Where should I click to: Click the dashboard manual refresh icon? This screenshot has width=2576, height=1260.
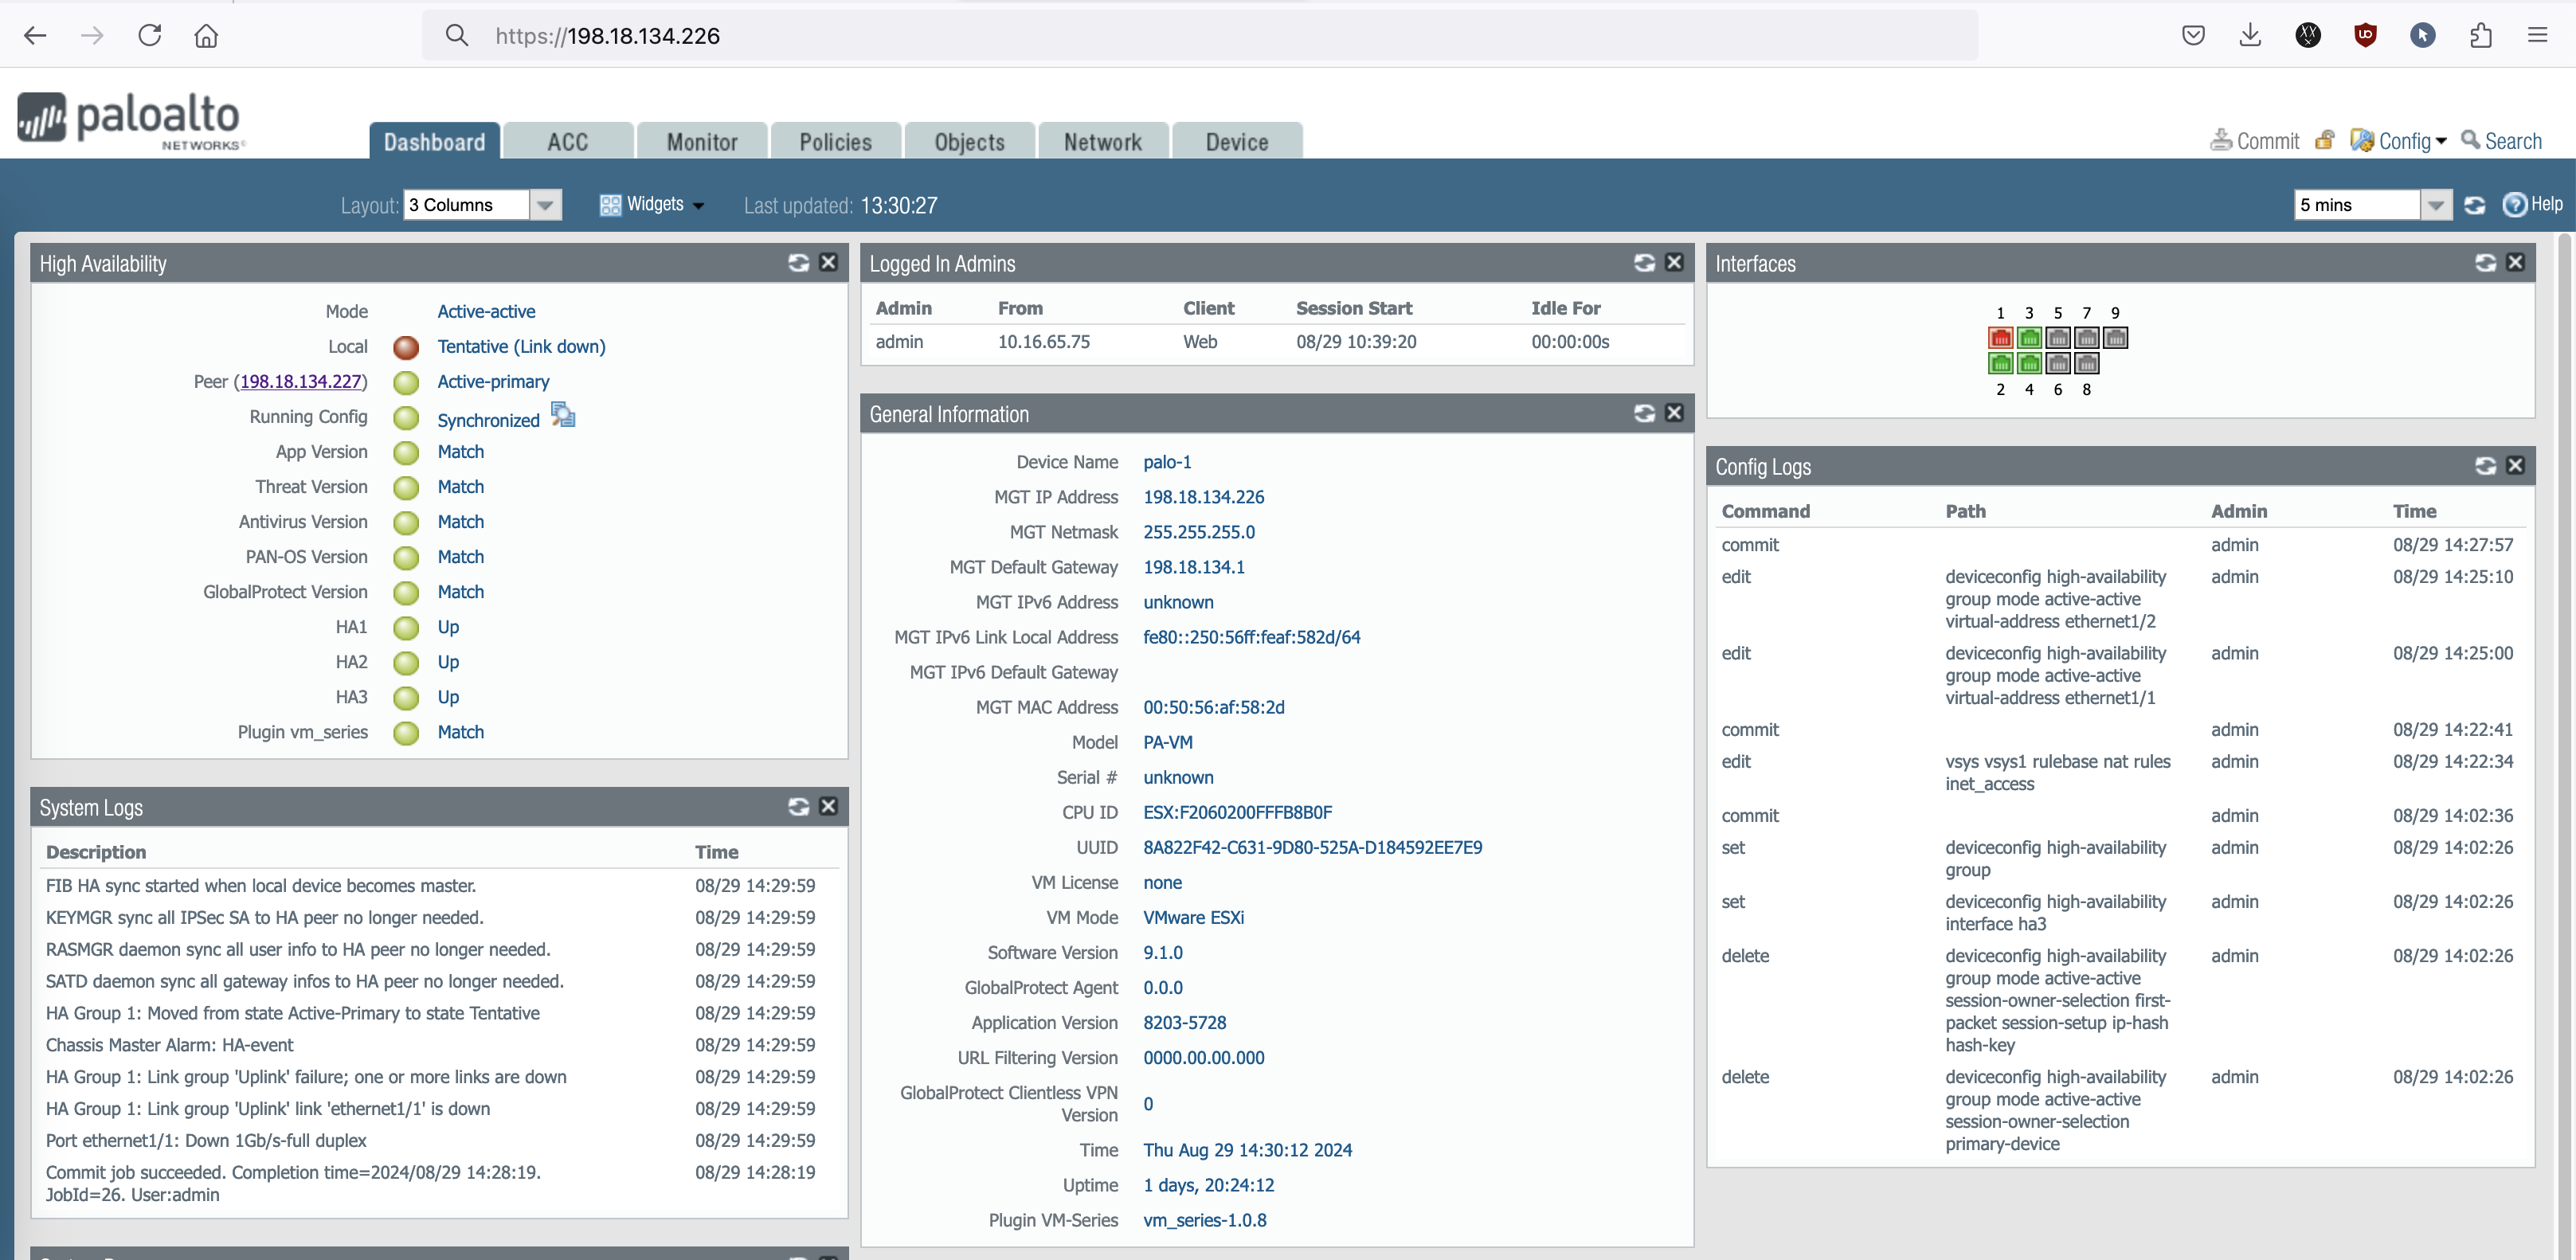coord(2475,205)
